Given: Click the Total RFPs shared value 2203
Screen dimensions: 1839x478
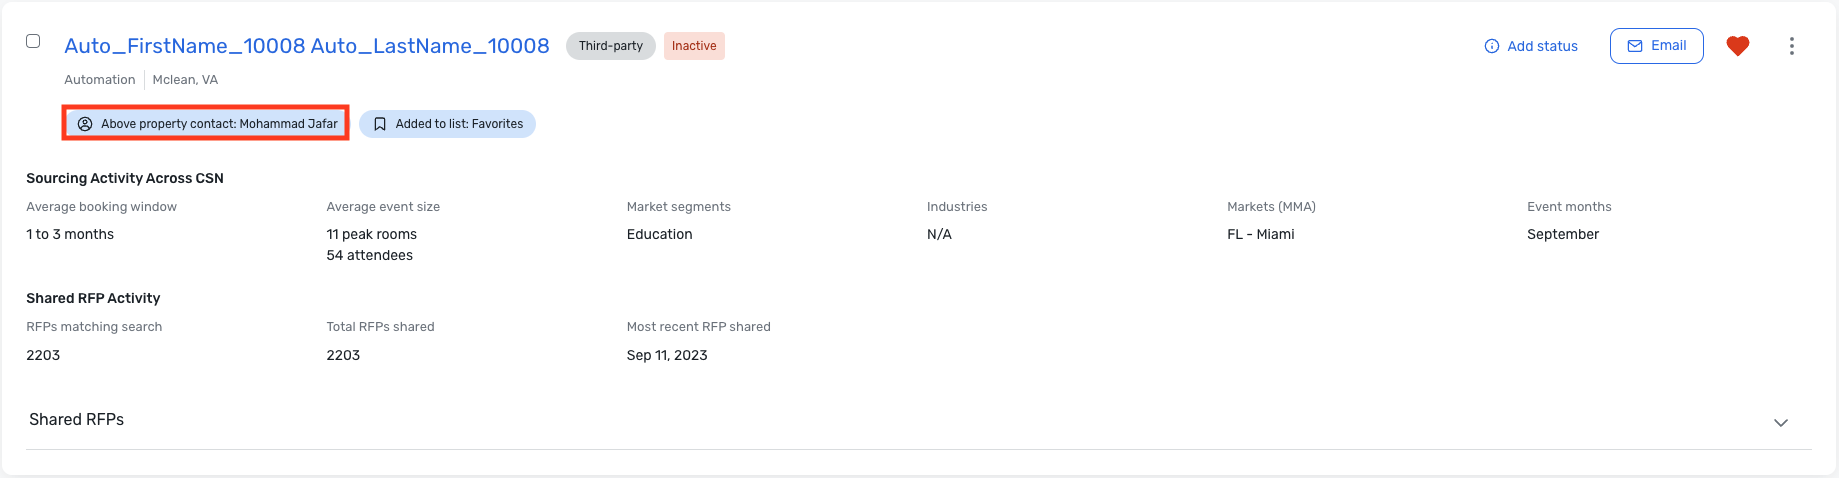Looking at the screenshot, I should 343,355.
